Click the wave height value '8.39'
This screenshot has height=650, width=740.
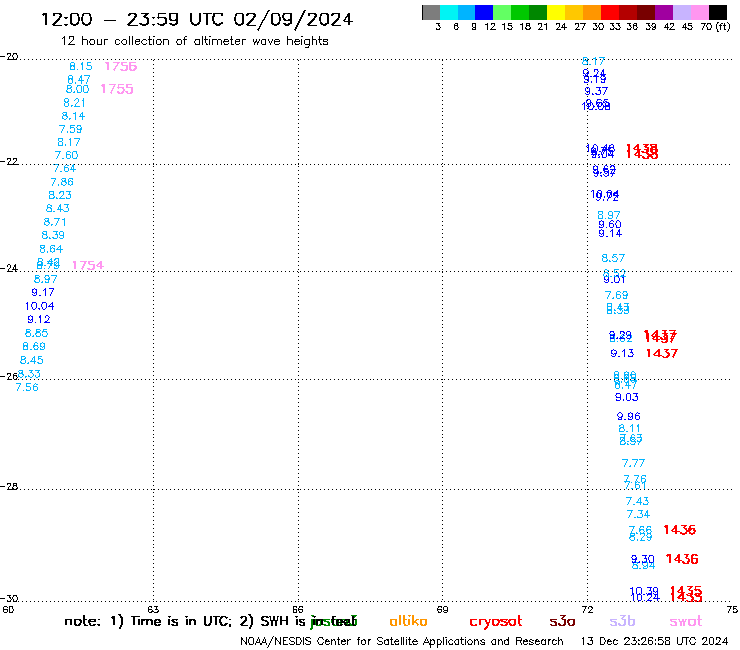(x=53, y=236)
